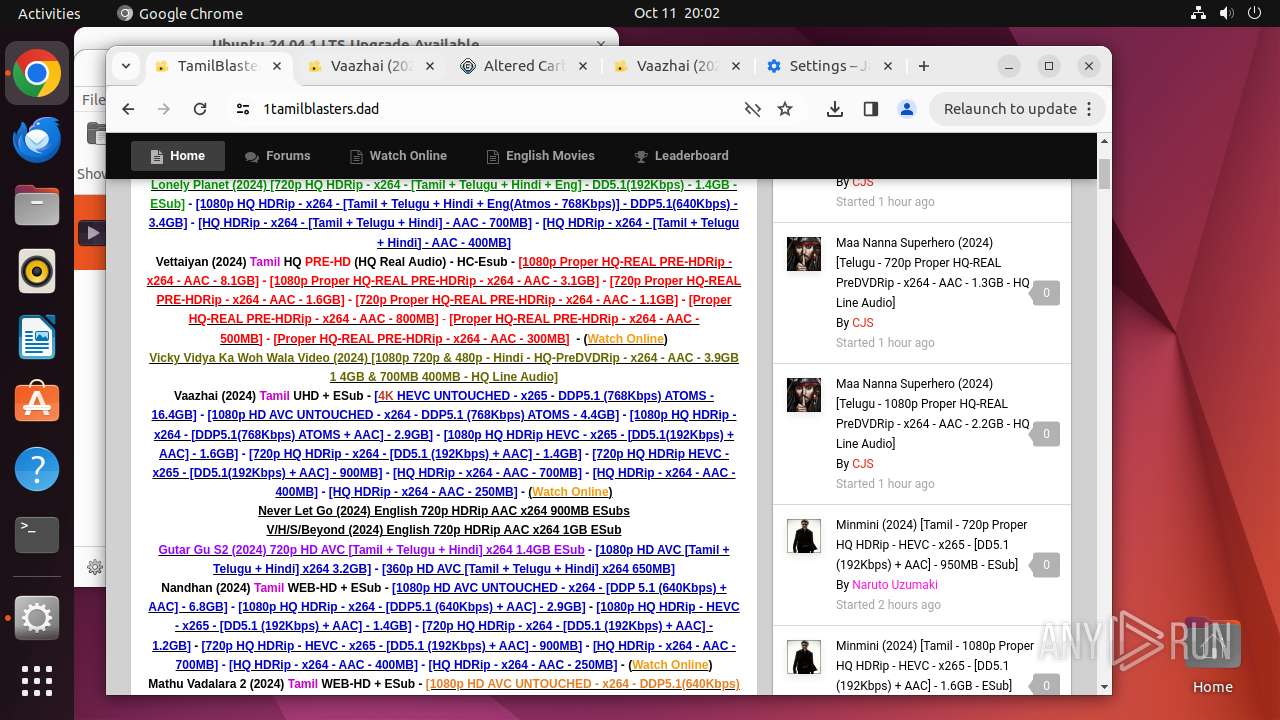Launch Thunderbird mail from the dock
The image size is (1280, 720).
coord(37,140)
